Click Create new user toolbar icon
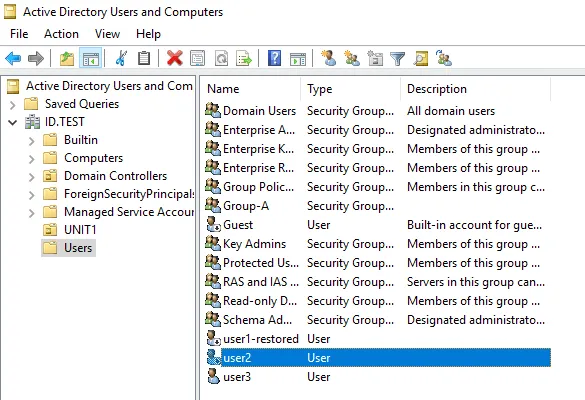The height and width of the screenshot is (400, 585). coord(329,58)
